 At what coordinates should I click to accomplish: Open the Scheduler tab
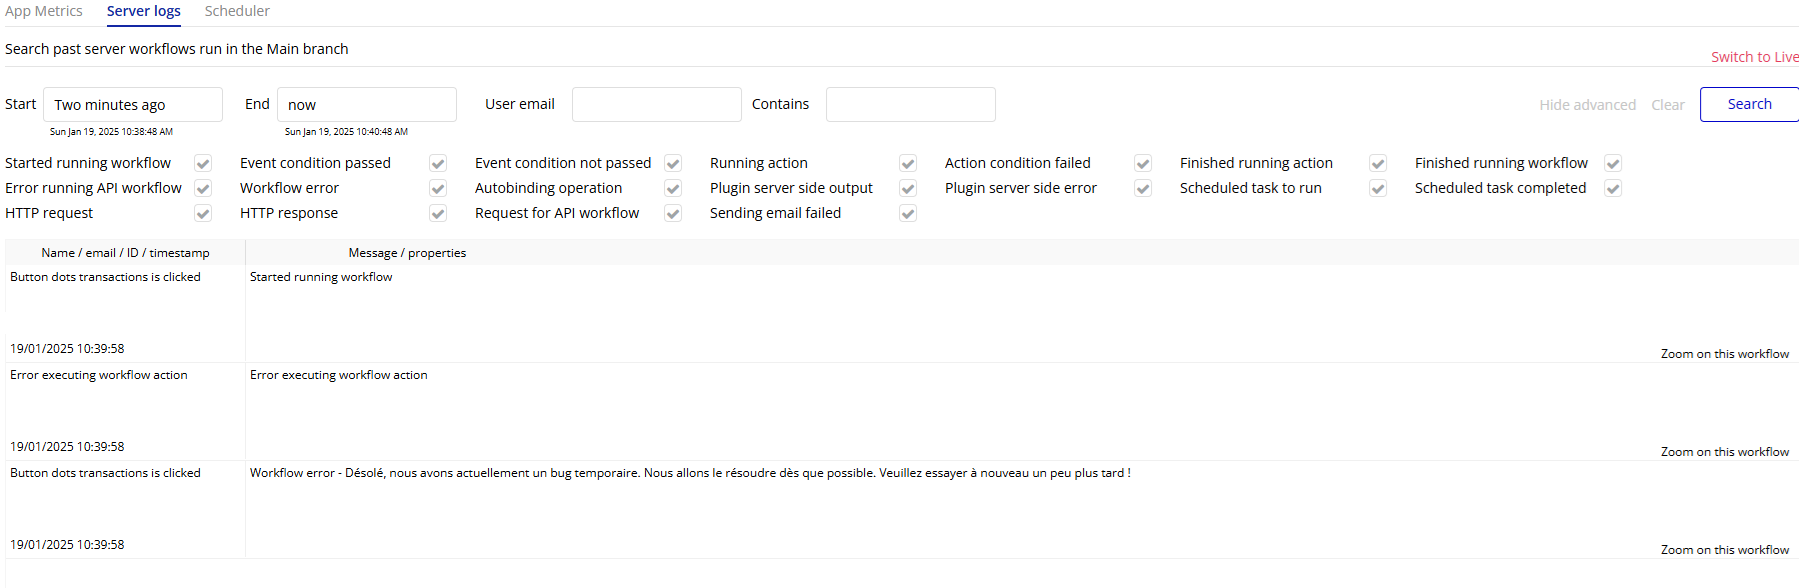(x=237, y=11)
